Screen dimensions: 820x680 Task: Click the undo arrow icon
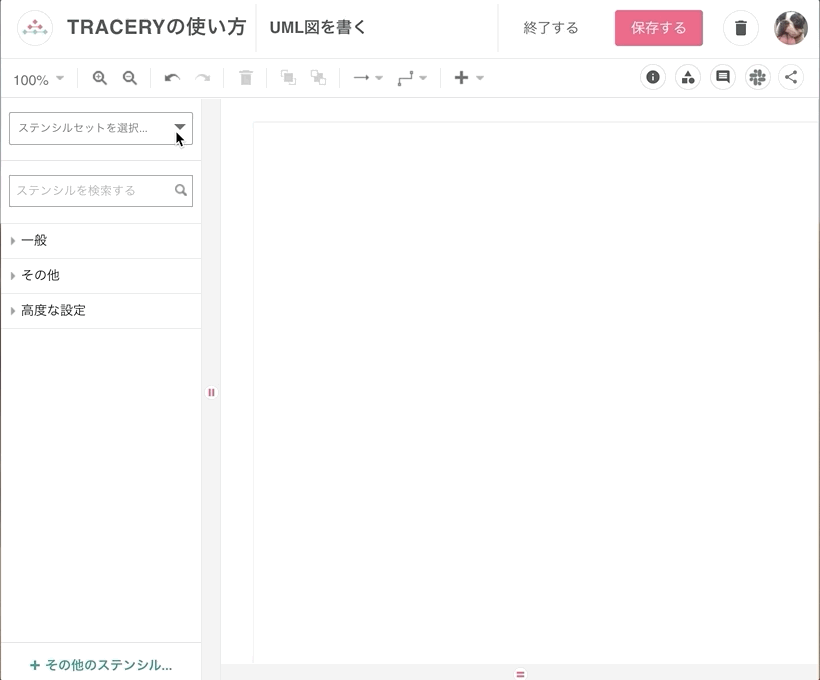click(172, 77)
